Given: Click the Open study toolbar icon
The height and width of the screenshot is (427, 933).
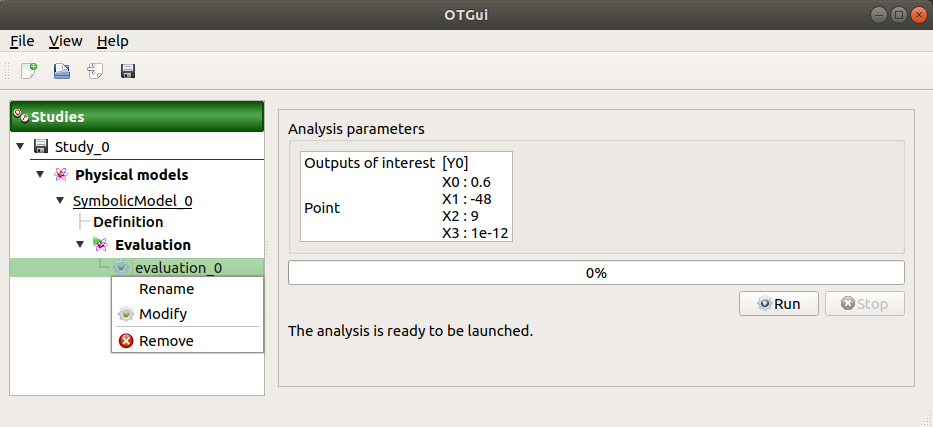Looking at the screenshot, I should 62,71.
